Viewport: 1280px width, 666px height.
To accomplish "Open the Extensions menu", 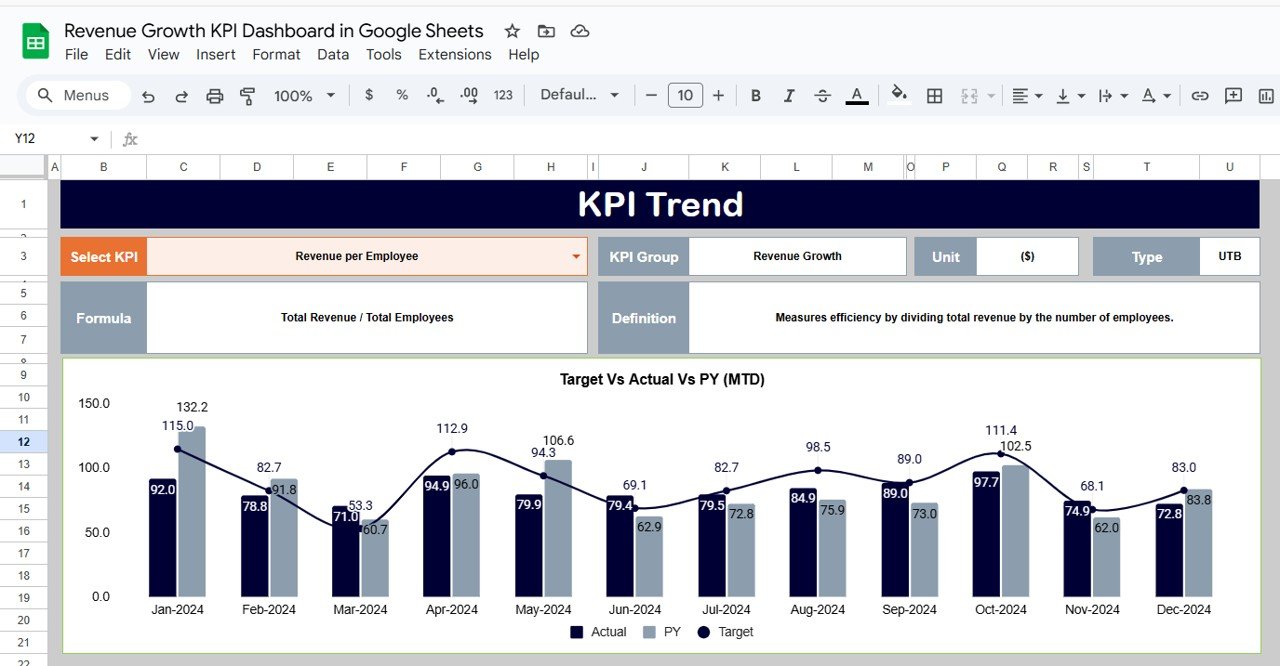I will (455, 55).
